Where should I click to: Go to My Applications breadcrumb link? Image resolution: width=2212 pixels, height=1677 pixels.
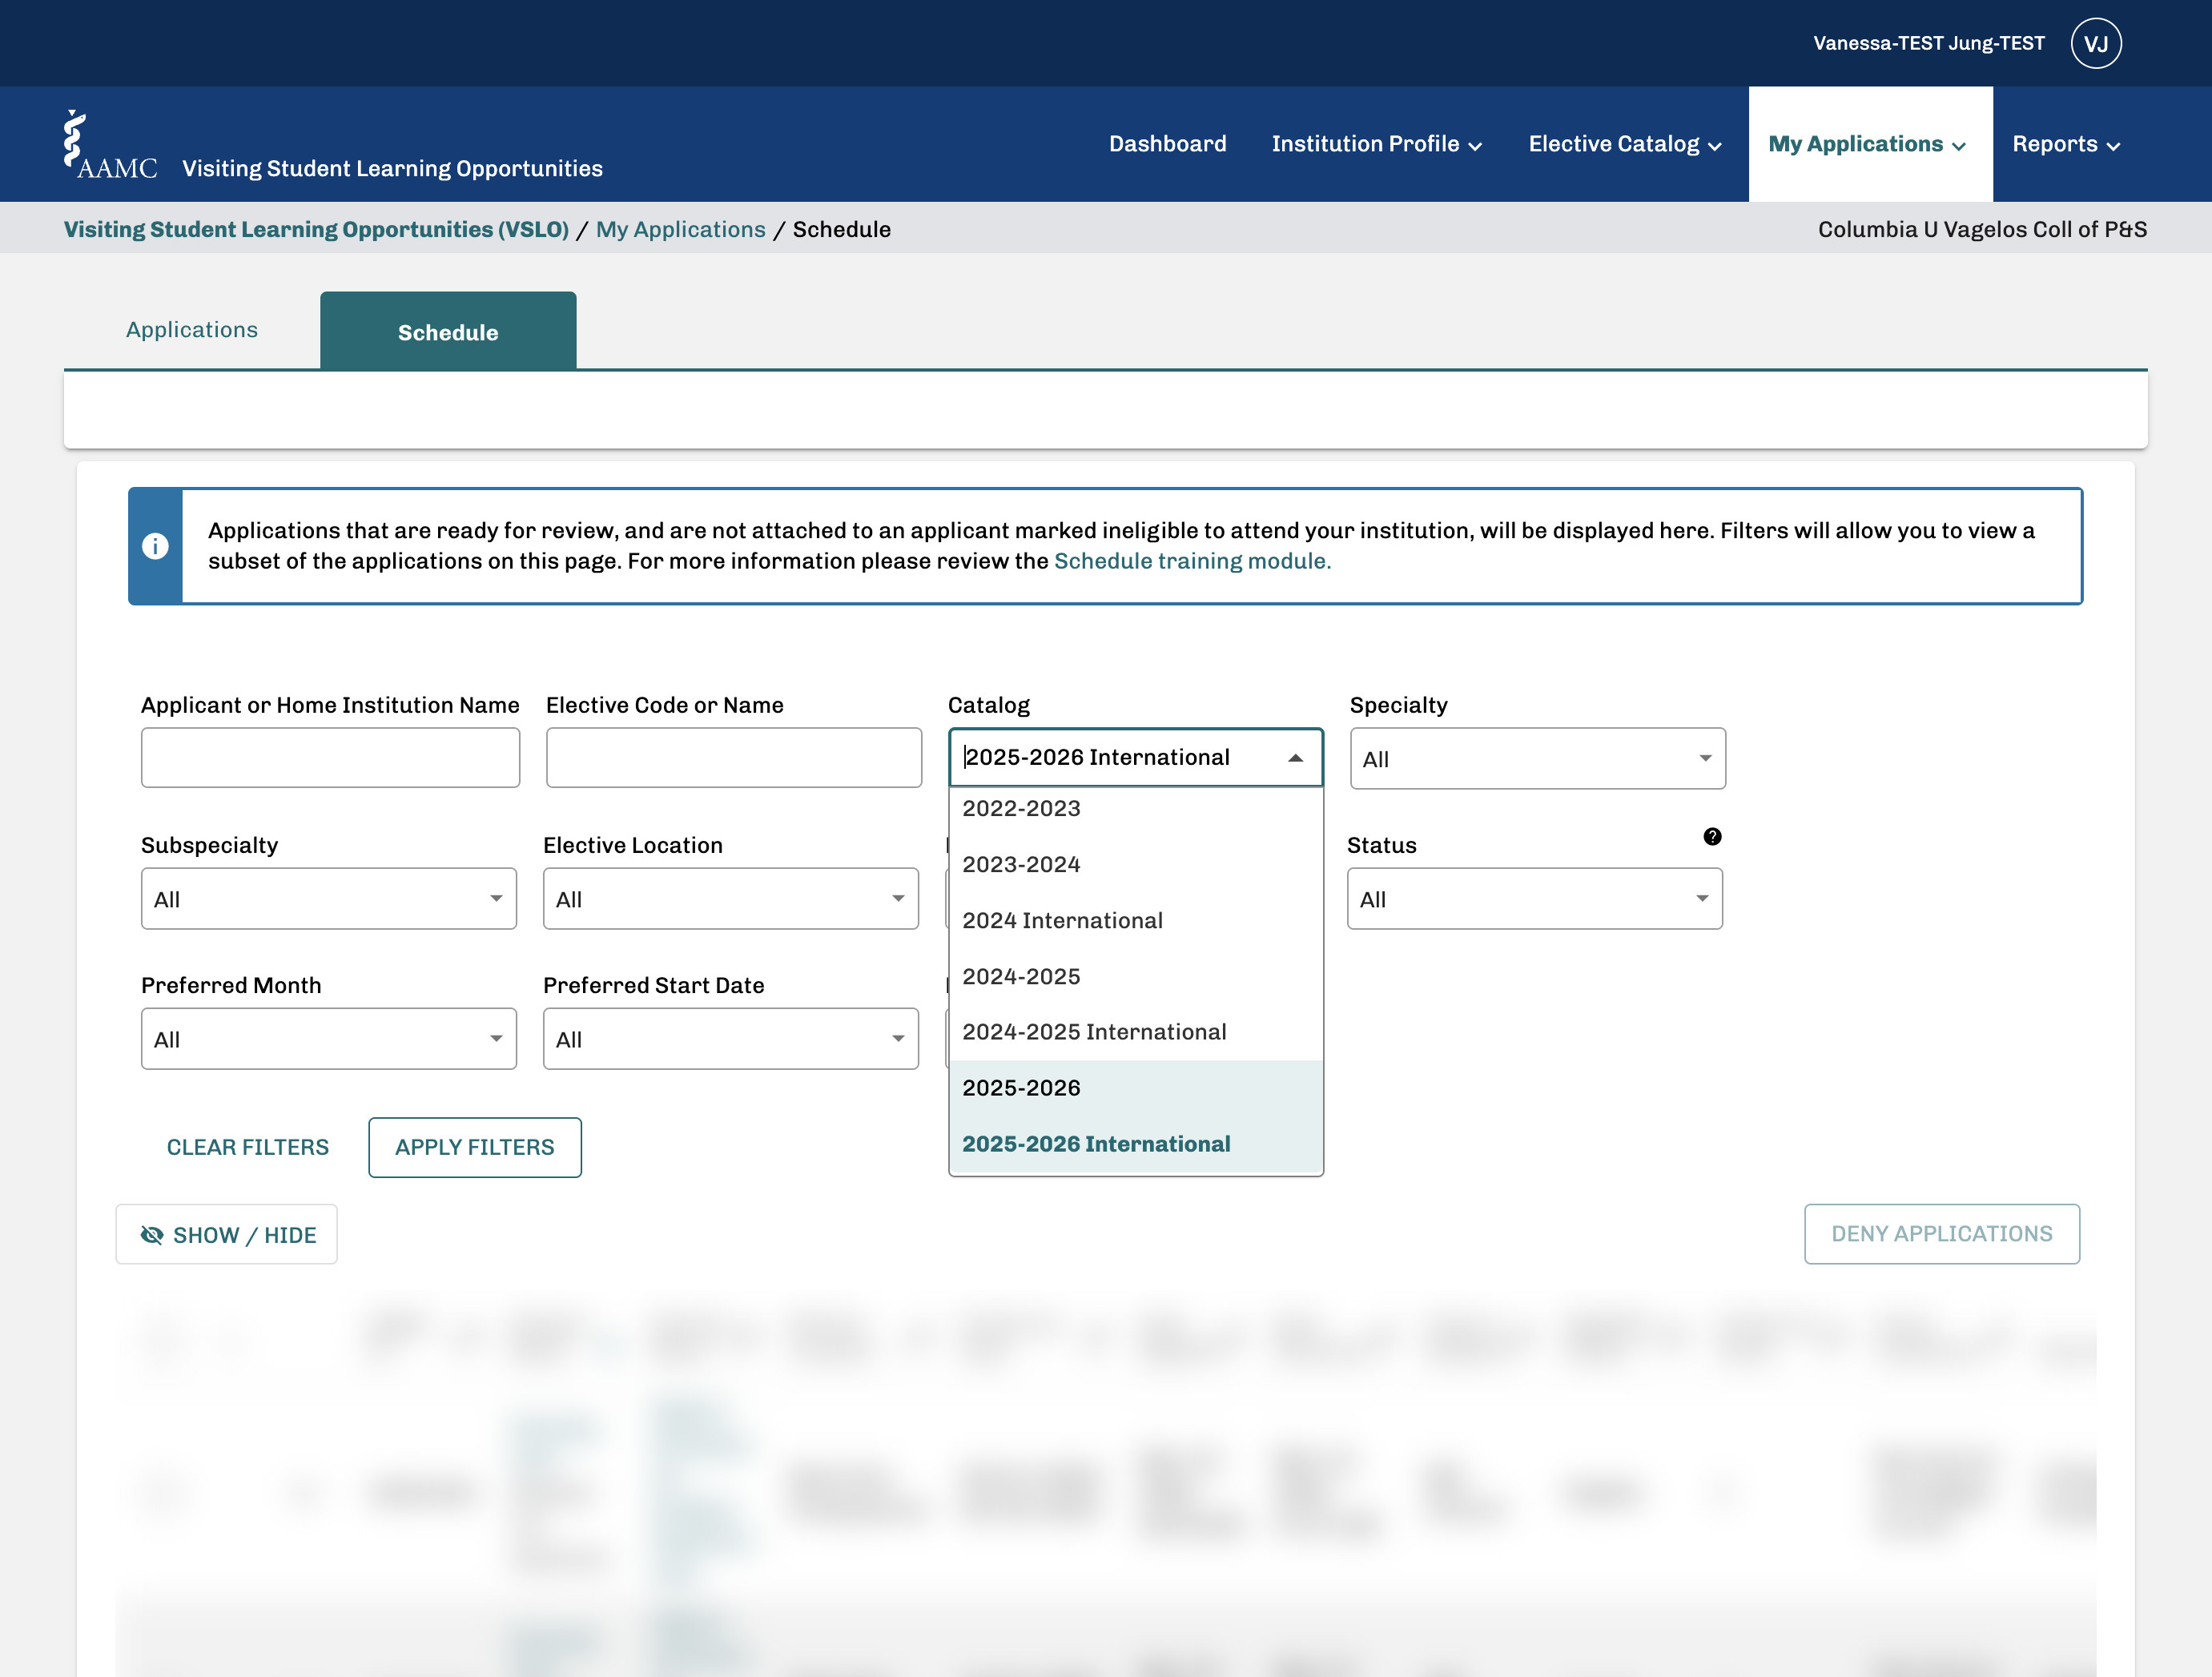click(x=680, y=230)
